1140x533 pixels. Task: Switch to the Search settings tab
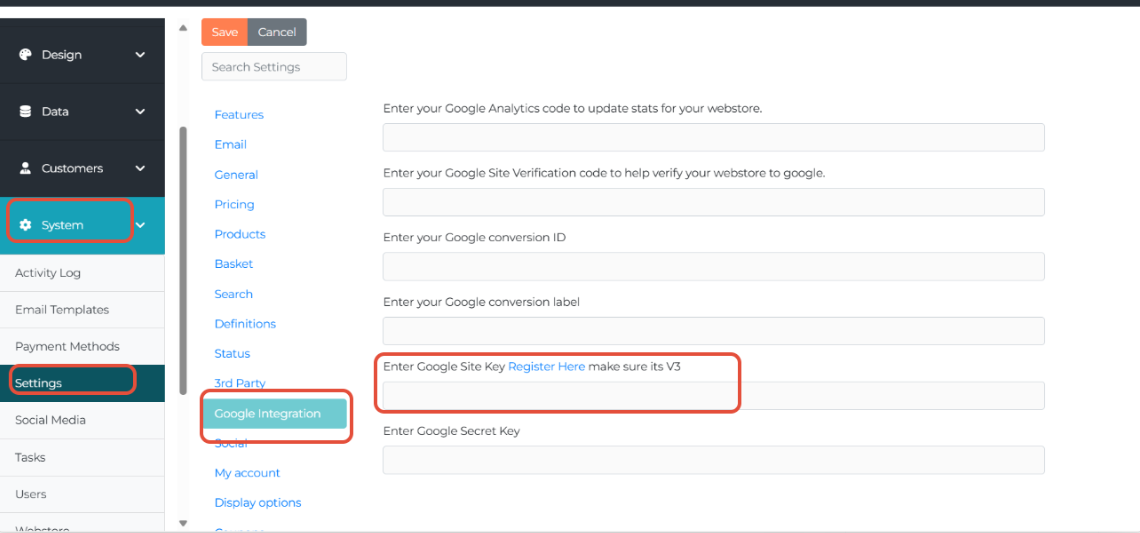coord(233,294)
